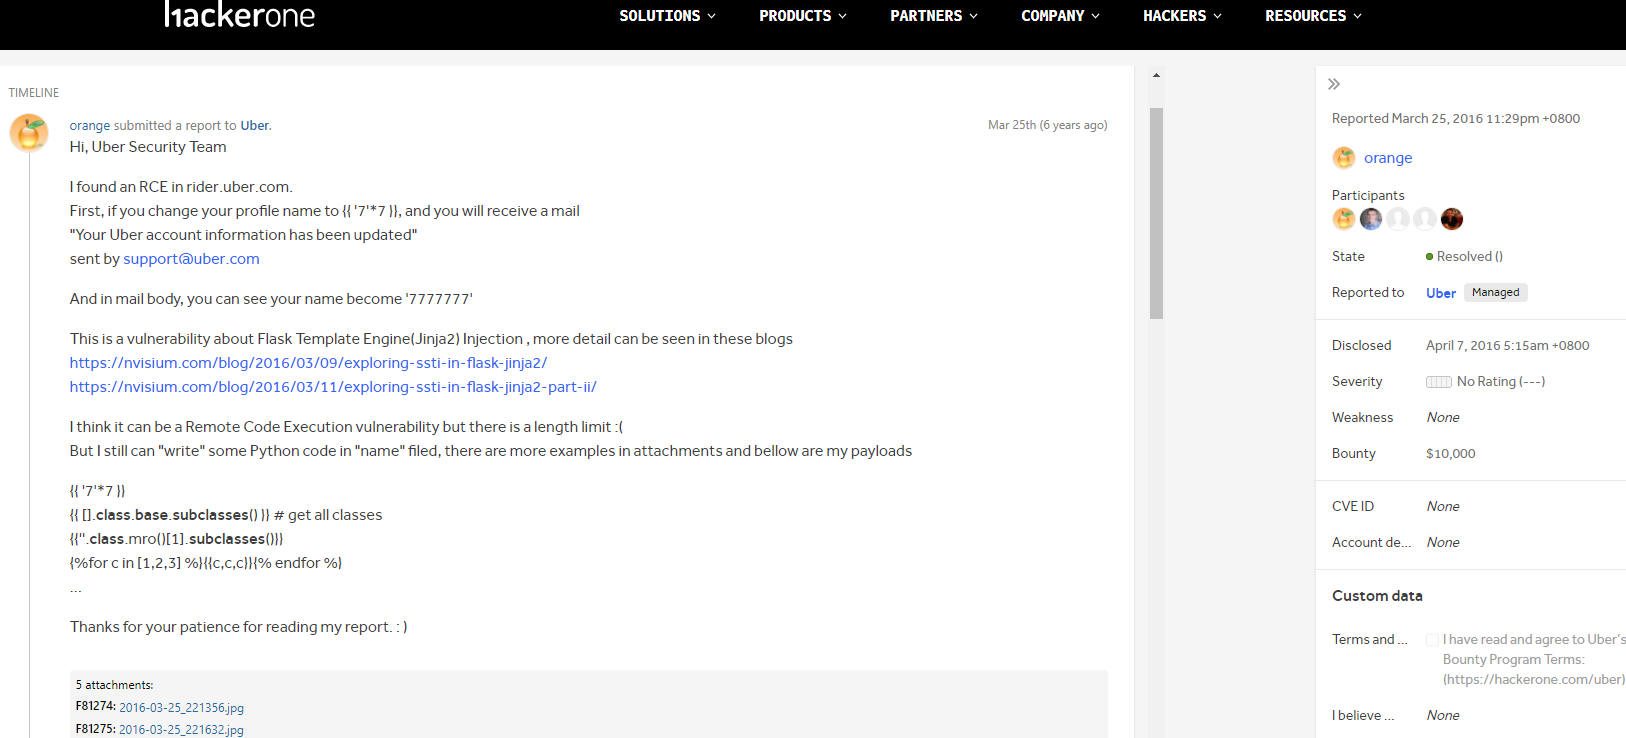
Task: Open the Hackers menu
Action: point(1181,16)
